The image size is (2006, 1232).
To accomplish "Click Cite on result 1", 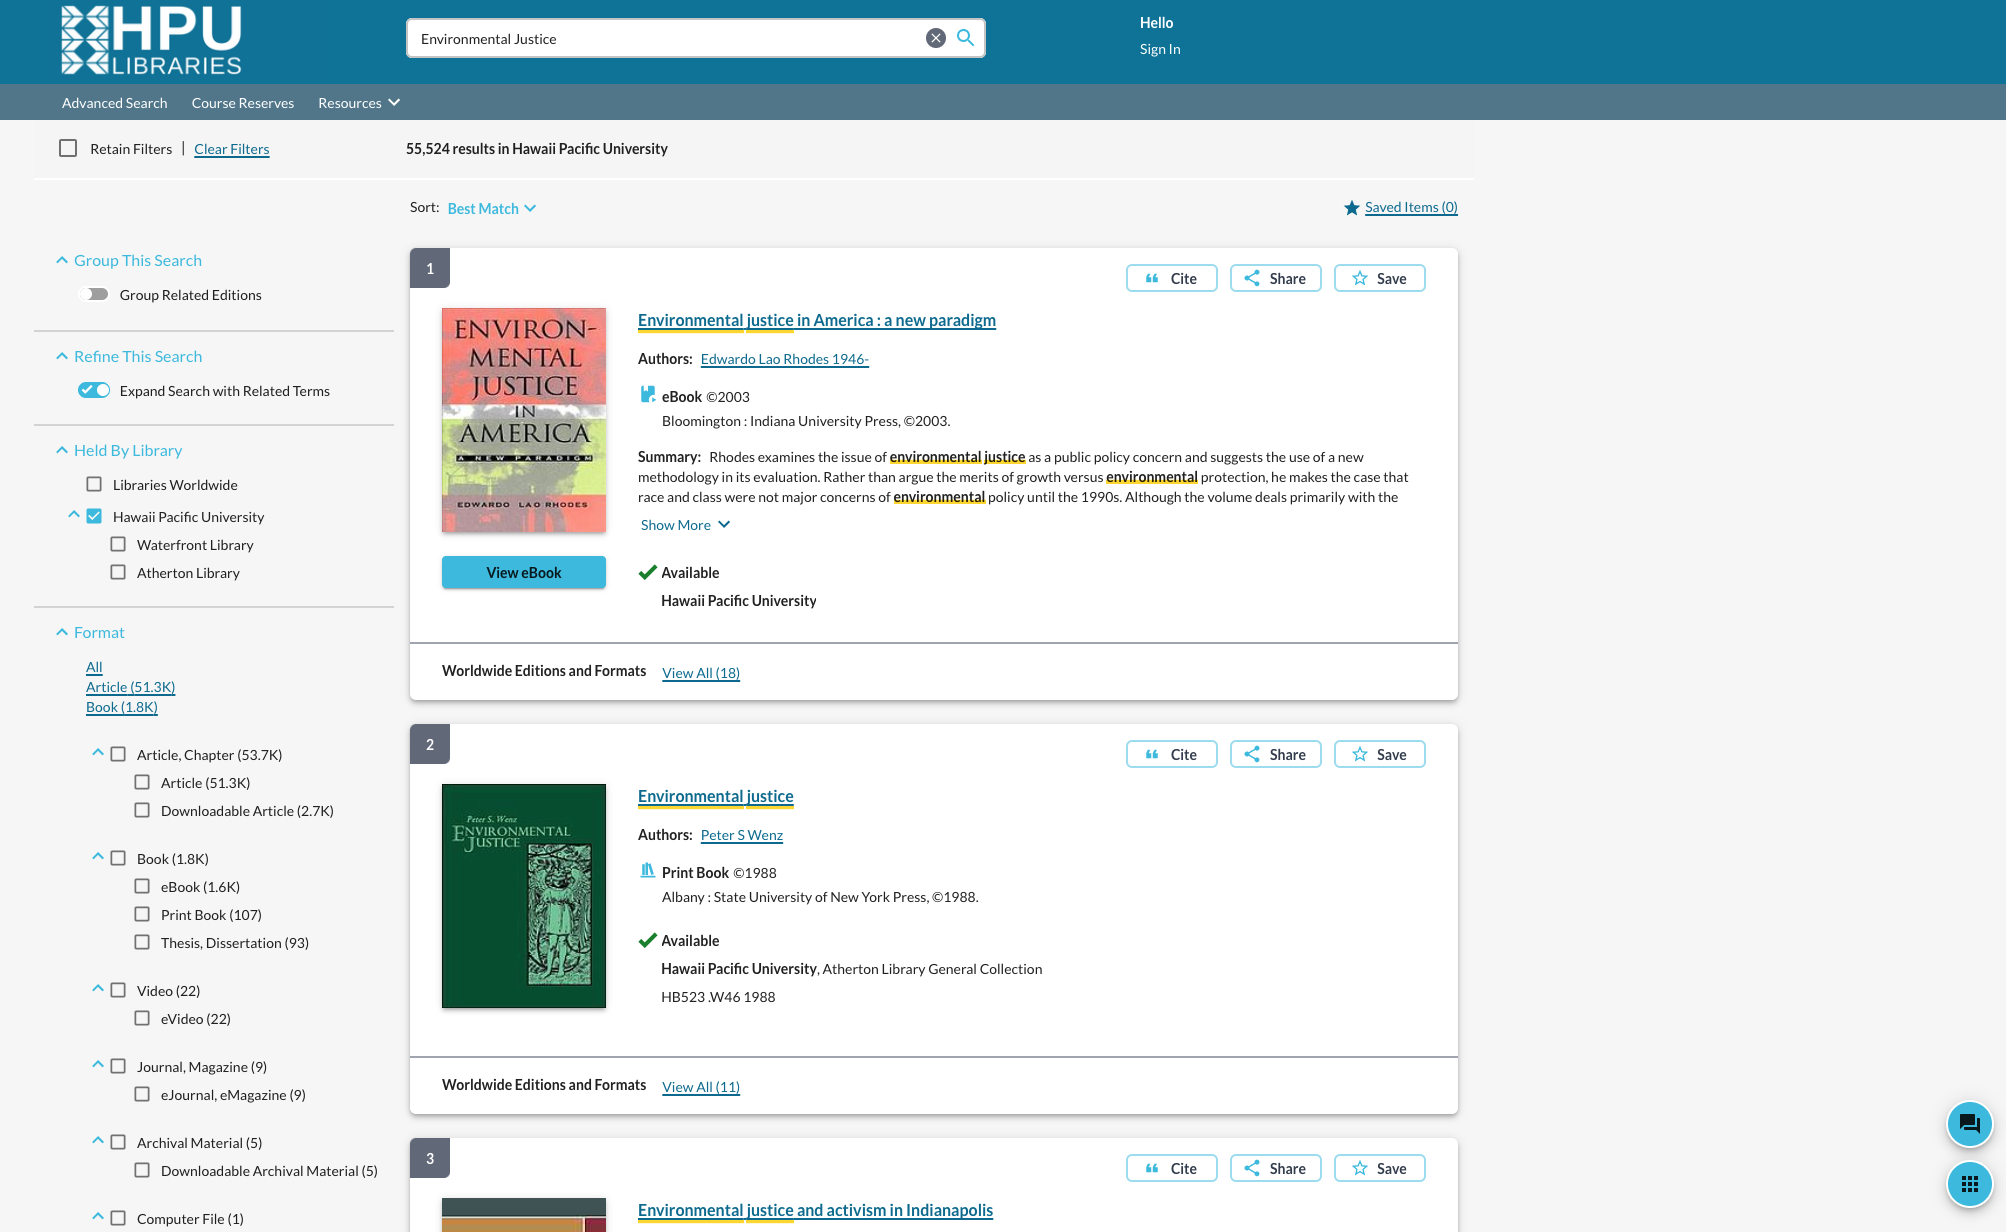I will [1171, 279].
